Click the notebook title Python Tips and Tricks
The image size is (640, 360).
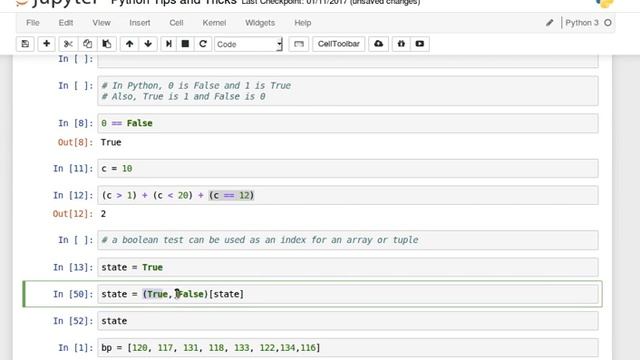174,2
